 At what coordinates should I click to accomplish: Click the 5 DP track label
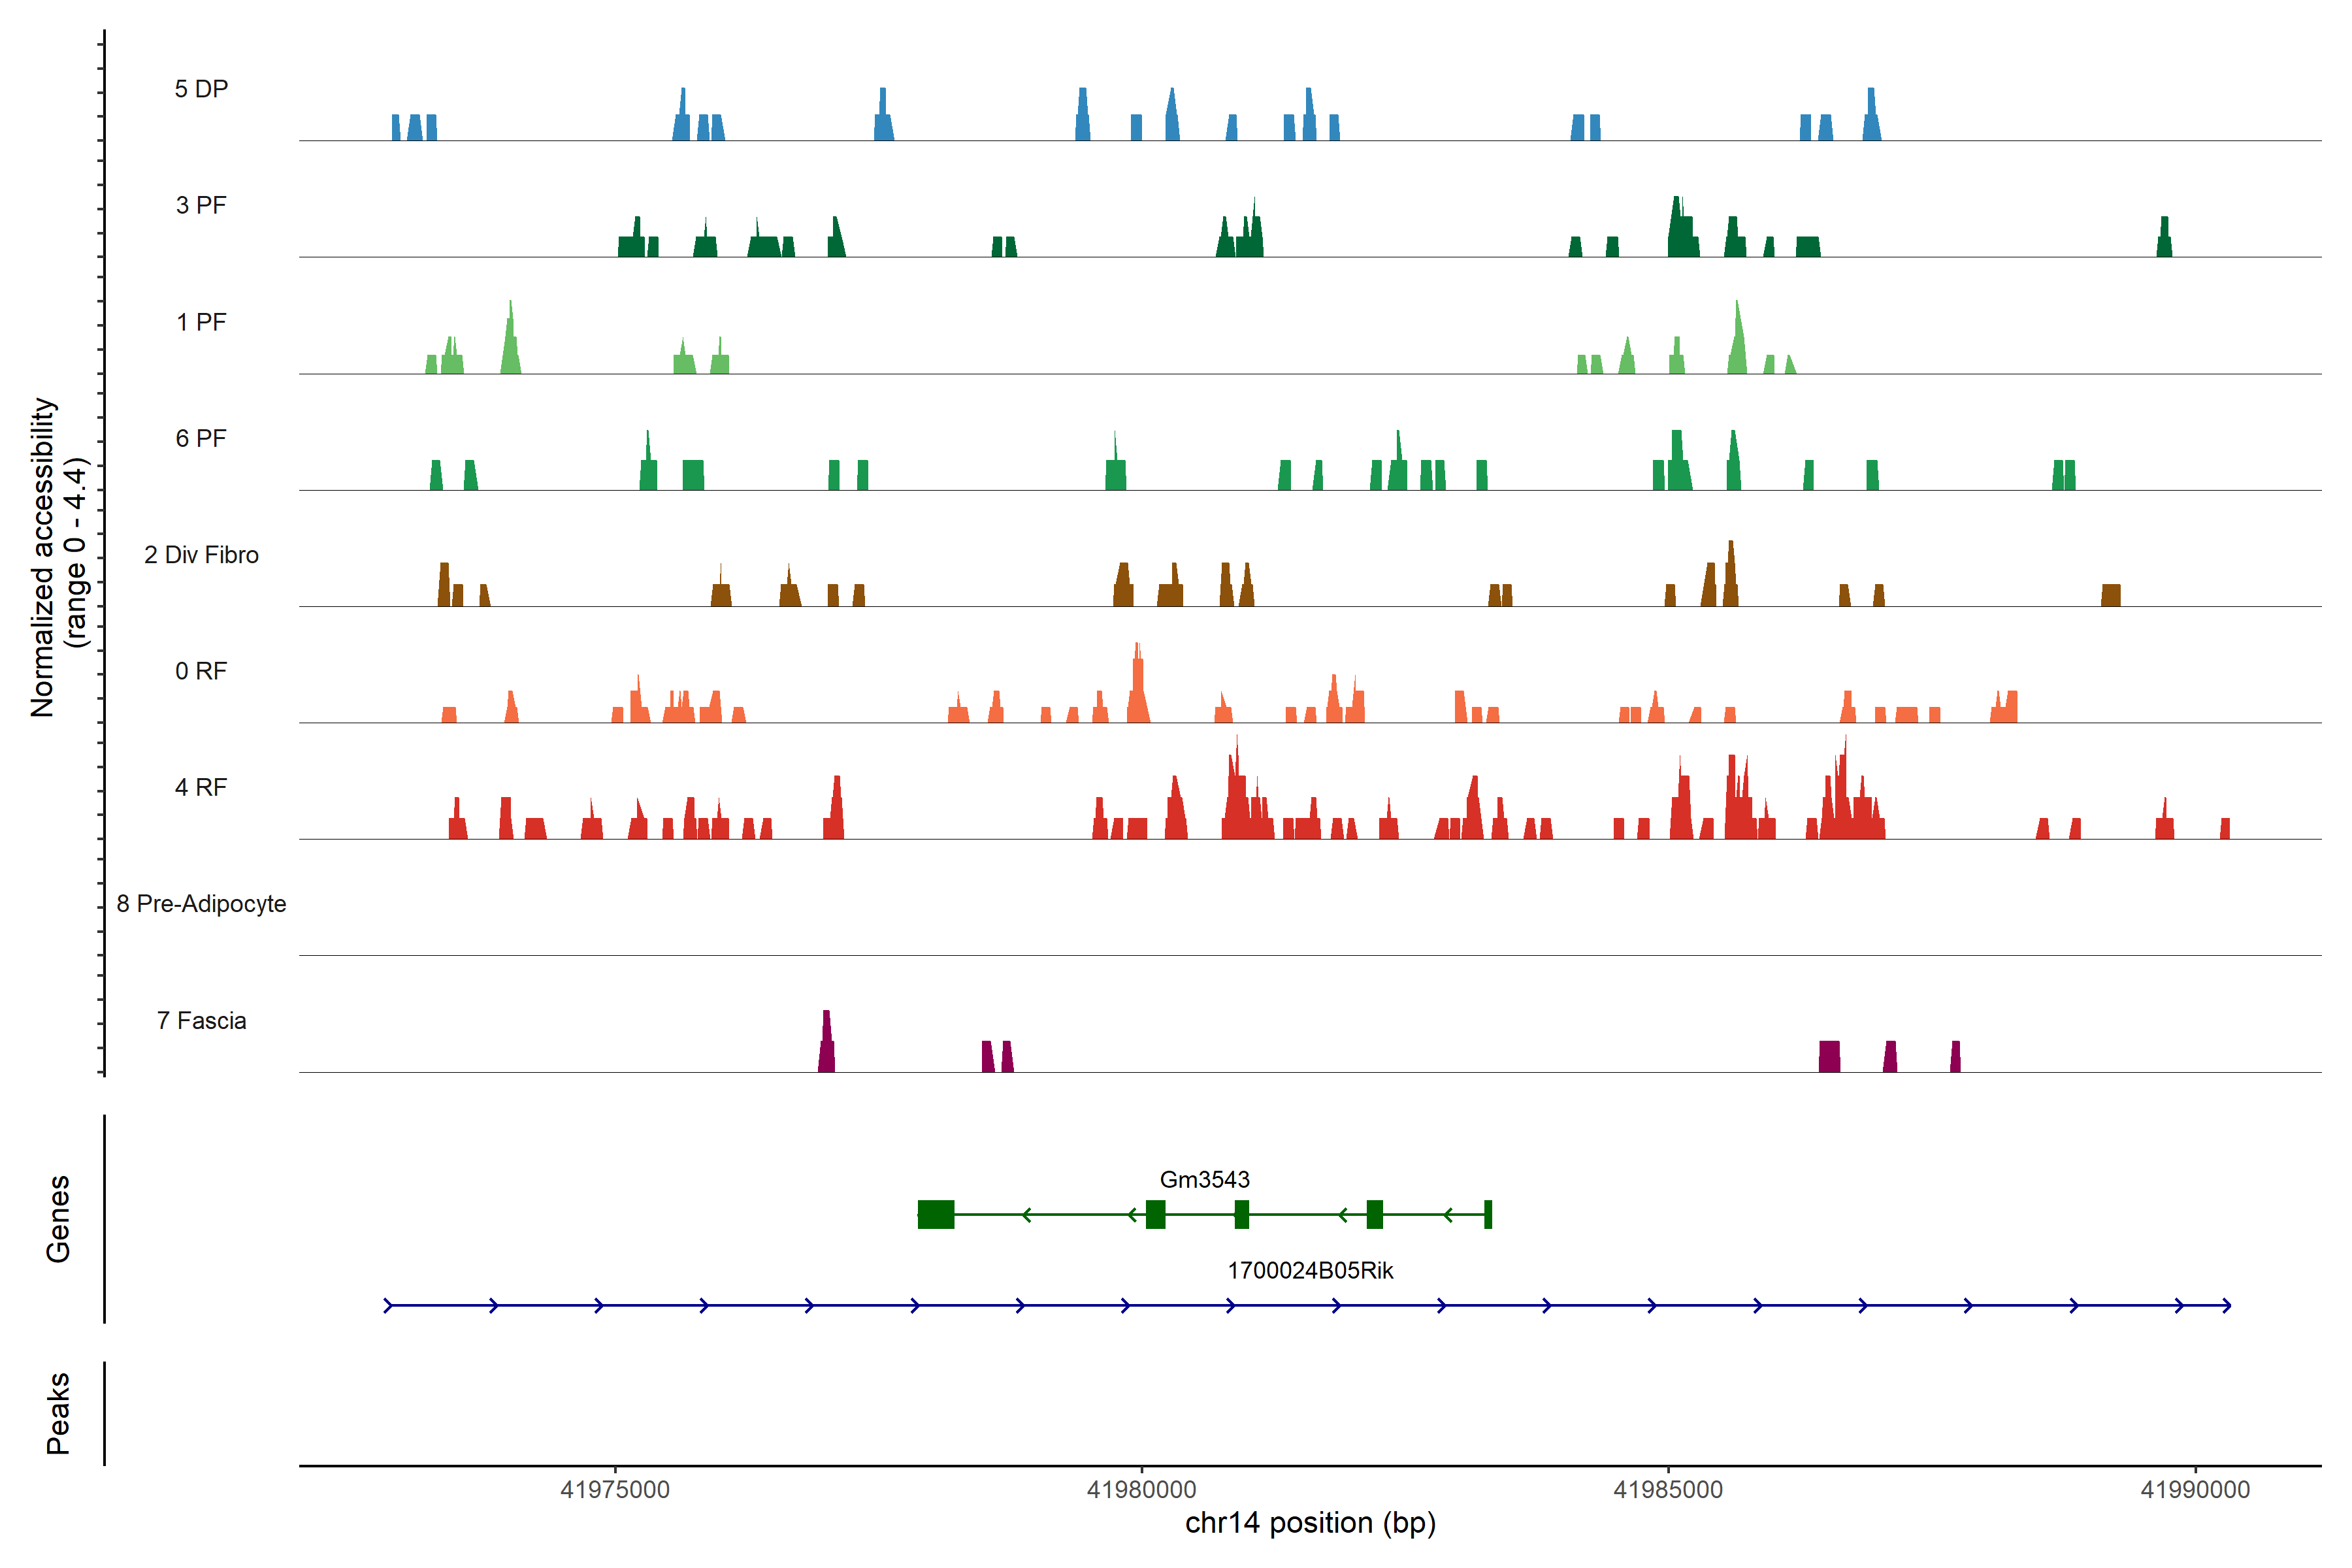coord(201,89)
